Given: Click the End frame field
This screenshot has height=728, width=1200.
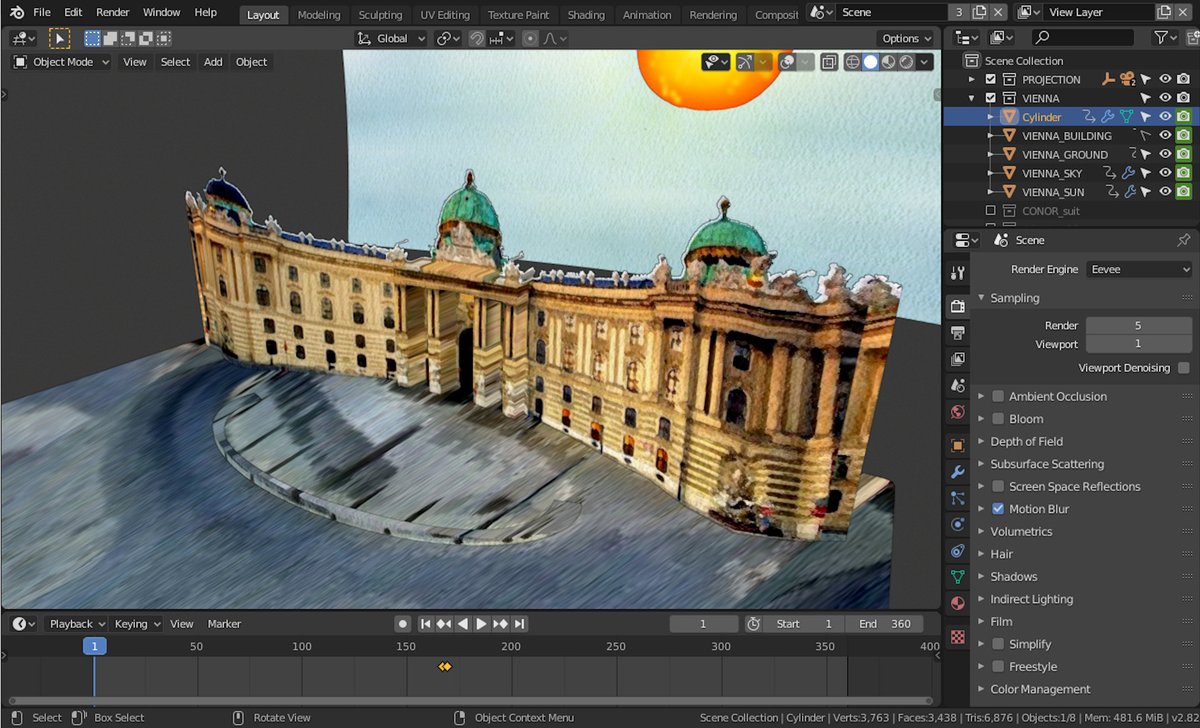Looking at the screenshot, I should [883, 624].
